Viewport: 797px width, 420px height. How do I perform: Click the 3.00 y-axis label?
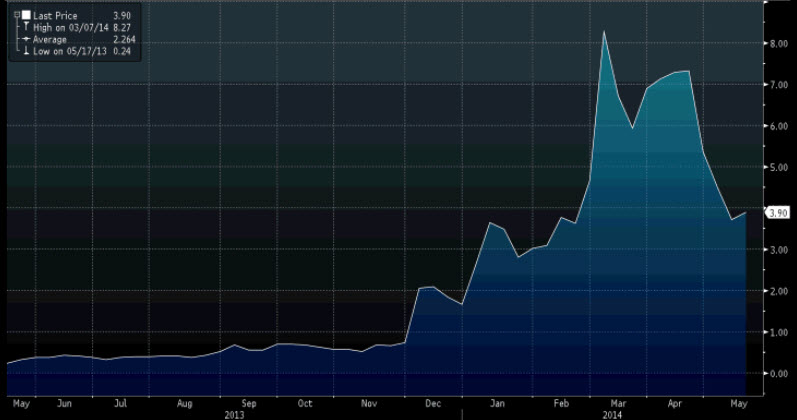click(x=778, y=250)
